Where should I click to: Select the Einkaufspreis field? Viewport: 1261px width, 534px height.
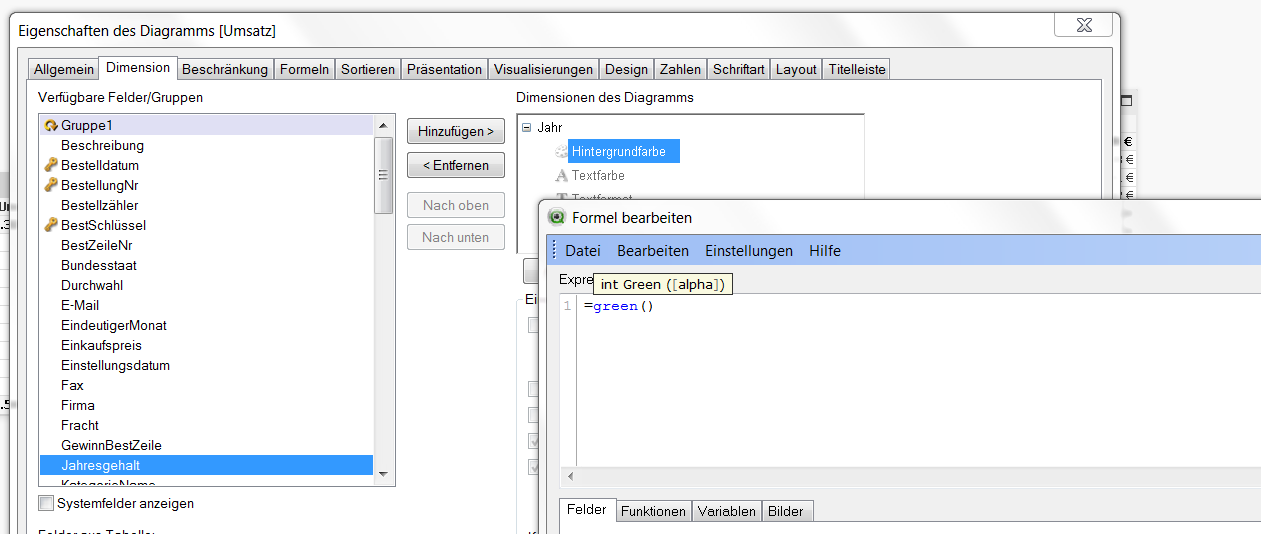point(206,345)
